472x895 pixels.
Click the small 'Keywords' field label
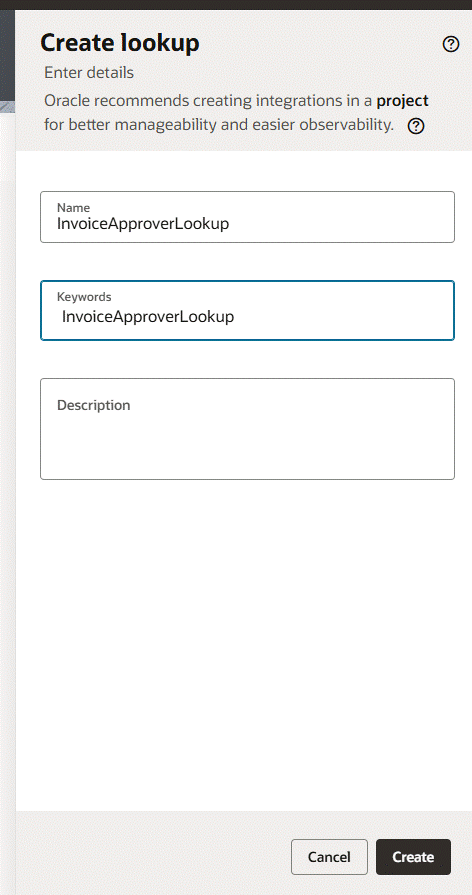84,297
